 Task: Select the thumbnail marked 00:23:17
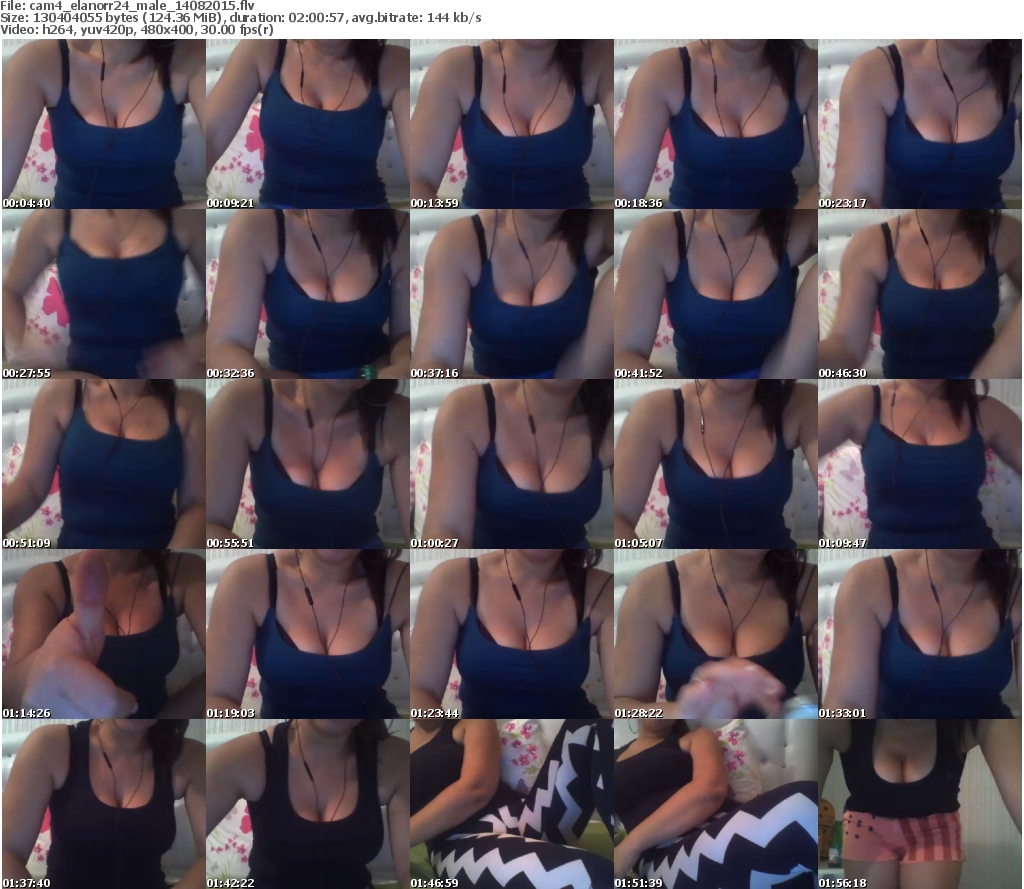(920, 124)
